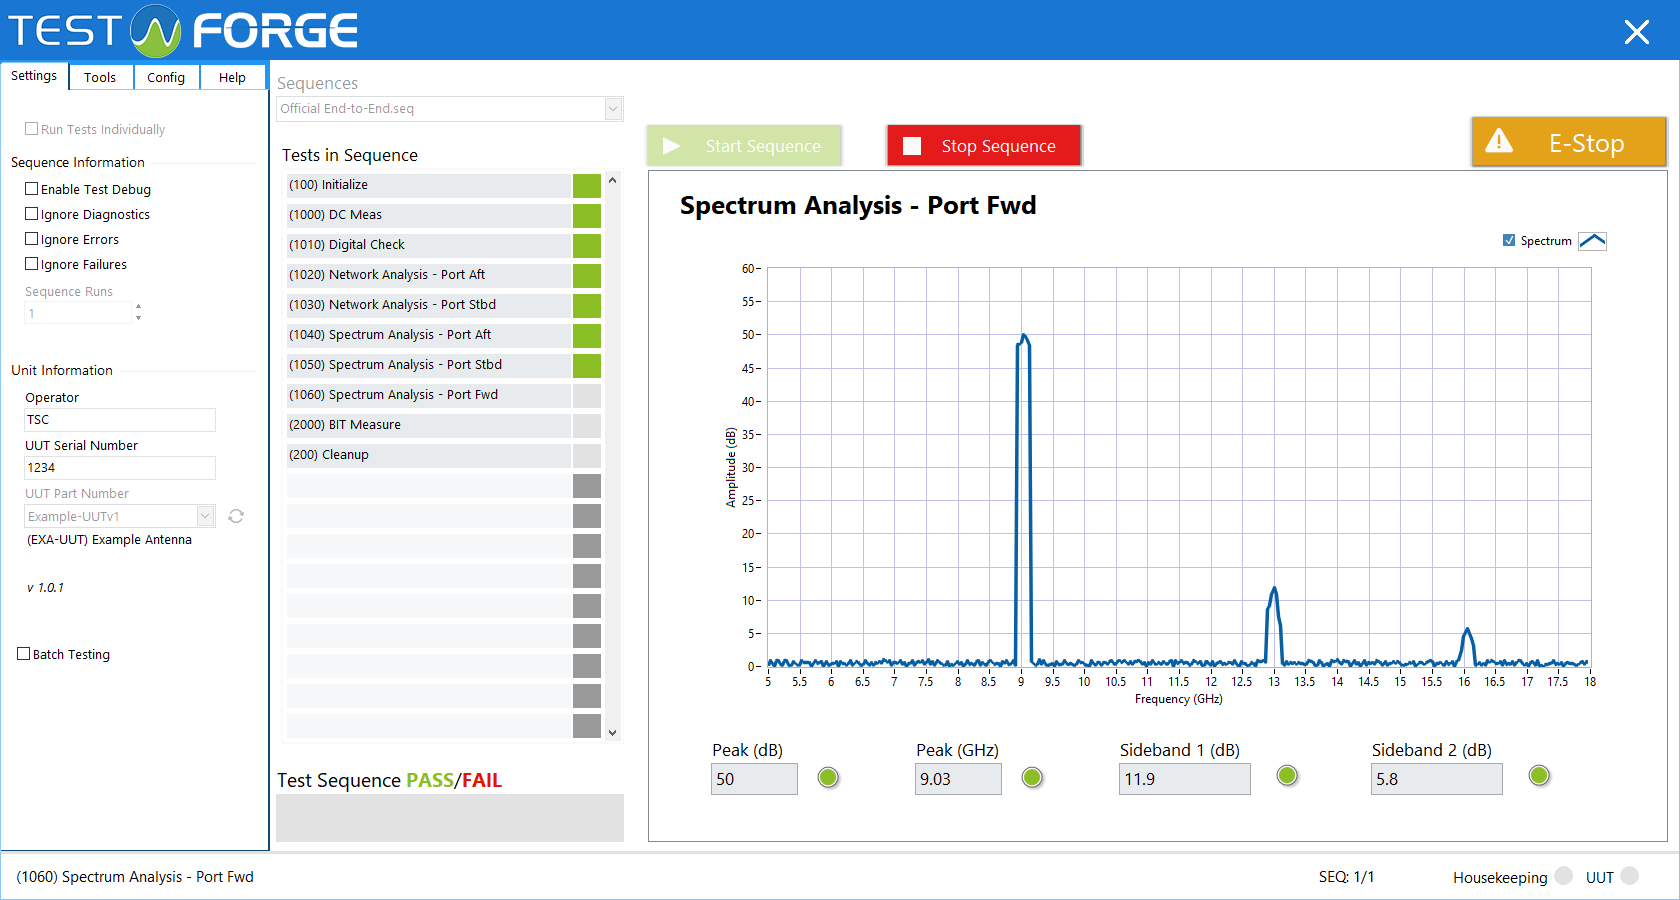The image size is (1680, 900).
Task: Uncheck the Spectrum plot visibility checkbox
Action: click(1509, 240)
